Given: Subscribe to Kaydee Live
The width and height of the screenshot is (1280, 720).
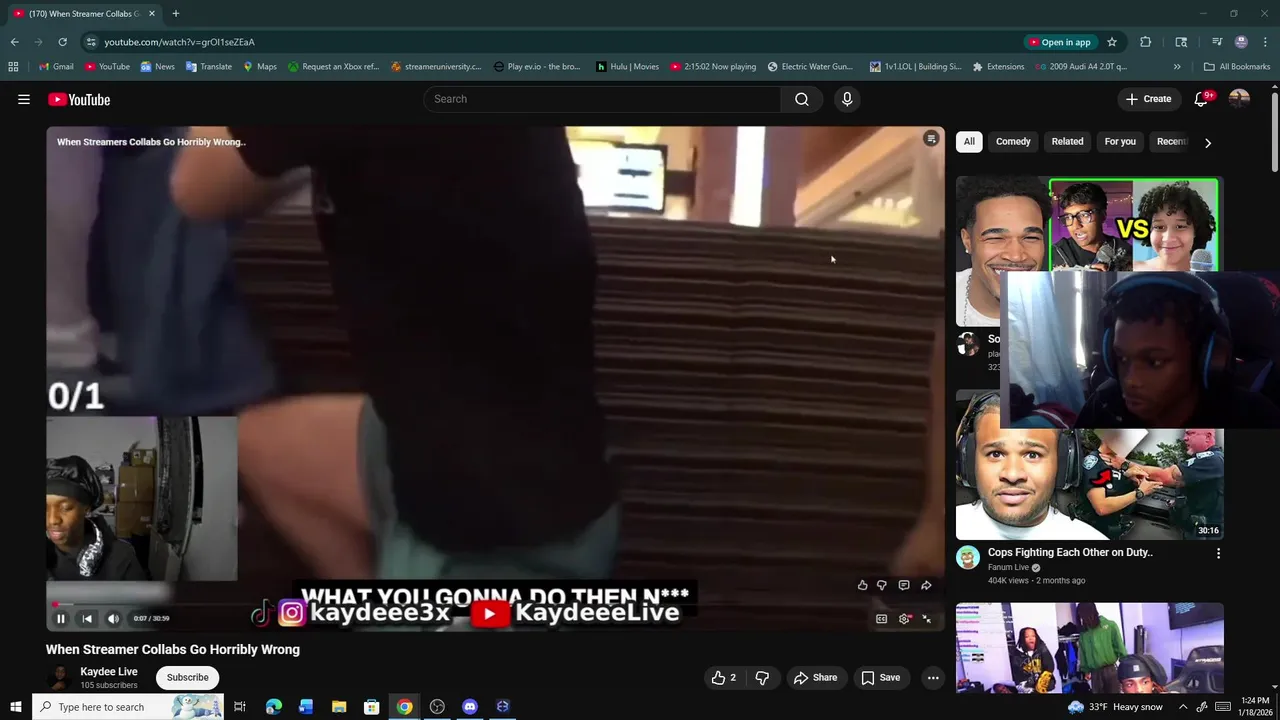Looking at the screenshot, I should point(188,678).
